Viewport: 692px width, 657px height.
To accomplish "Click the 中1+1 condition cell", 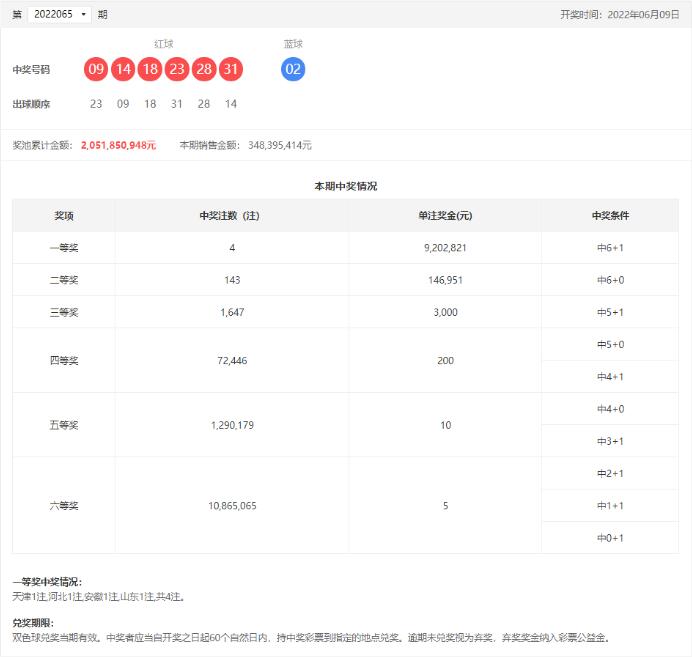I will click(x=610, y=506).
